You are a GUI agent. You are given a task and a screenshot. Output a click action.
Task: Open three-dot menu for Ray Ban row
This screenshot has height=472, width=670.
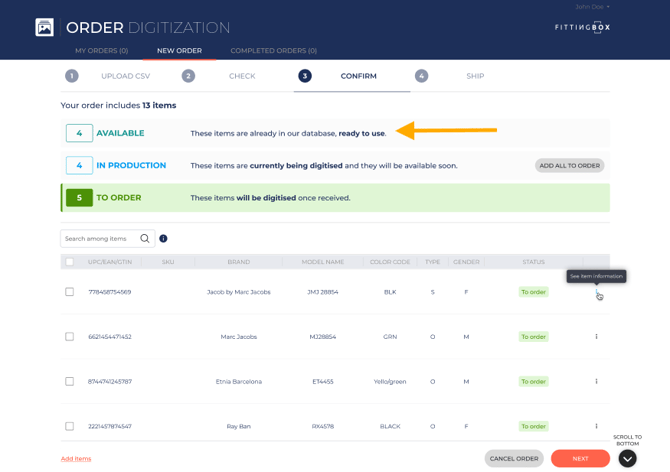pyautogui.click(x=596, y=426)
